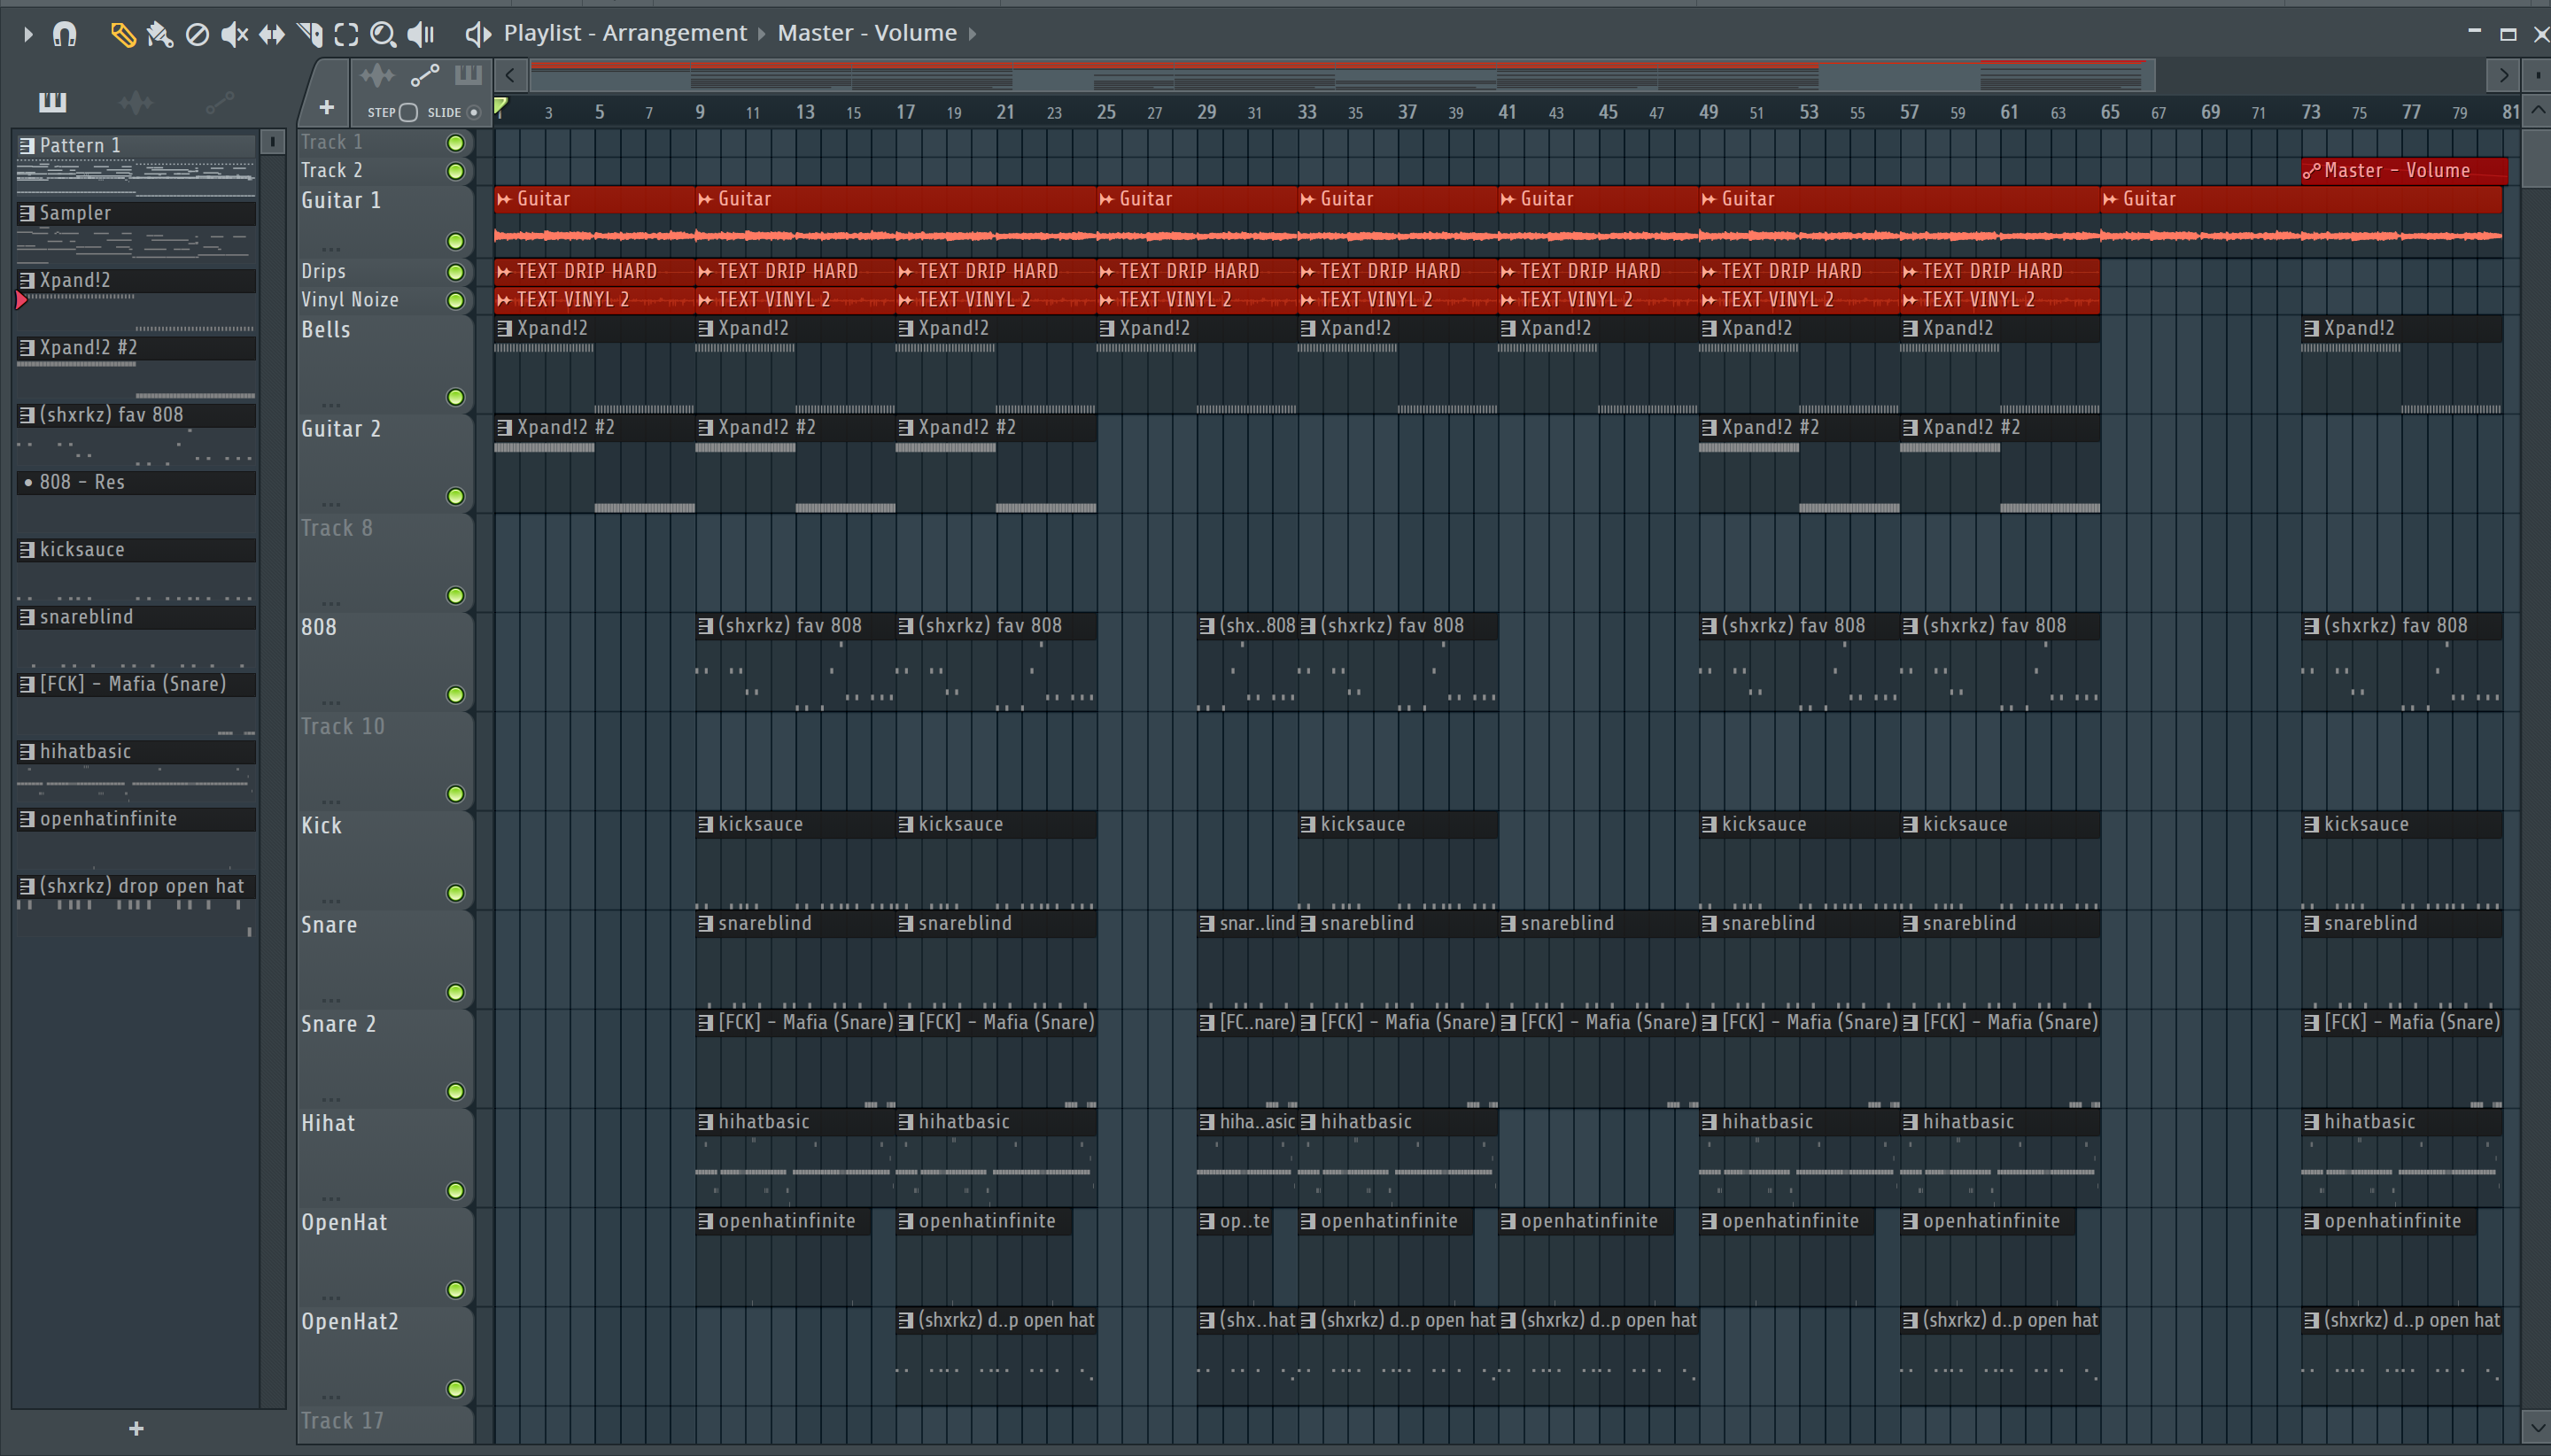Viewport: 2551px width, 1456px height.
Task: Select the Delete tool
Action: [x=197, y=35]
